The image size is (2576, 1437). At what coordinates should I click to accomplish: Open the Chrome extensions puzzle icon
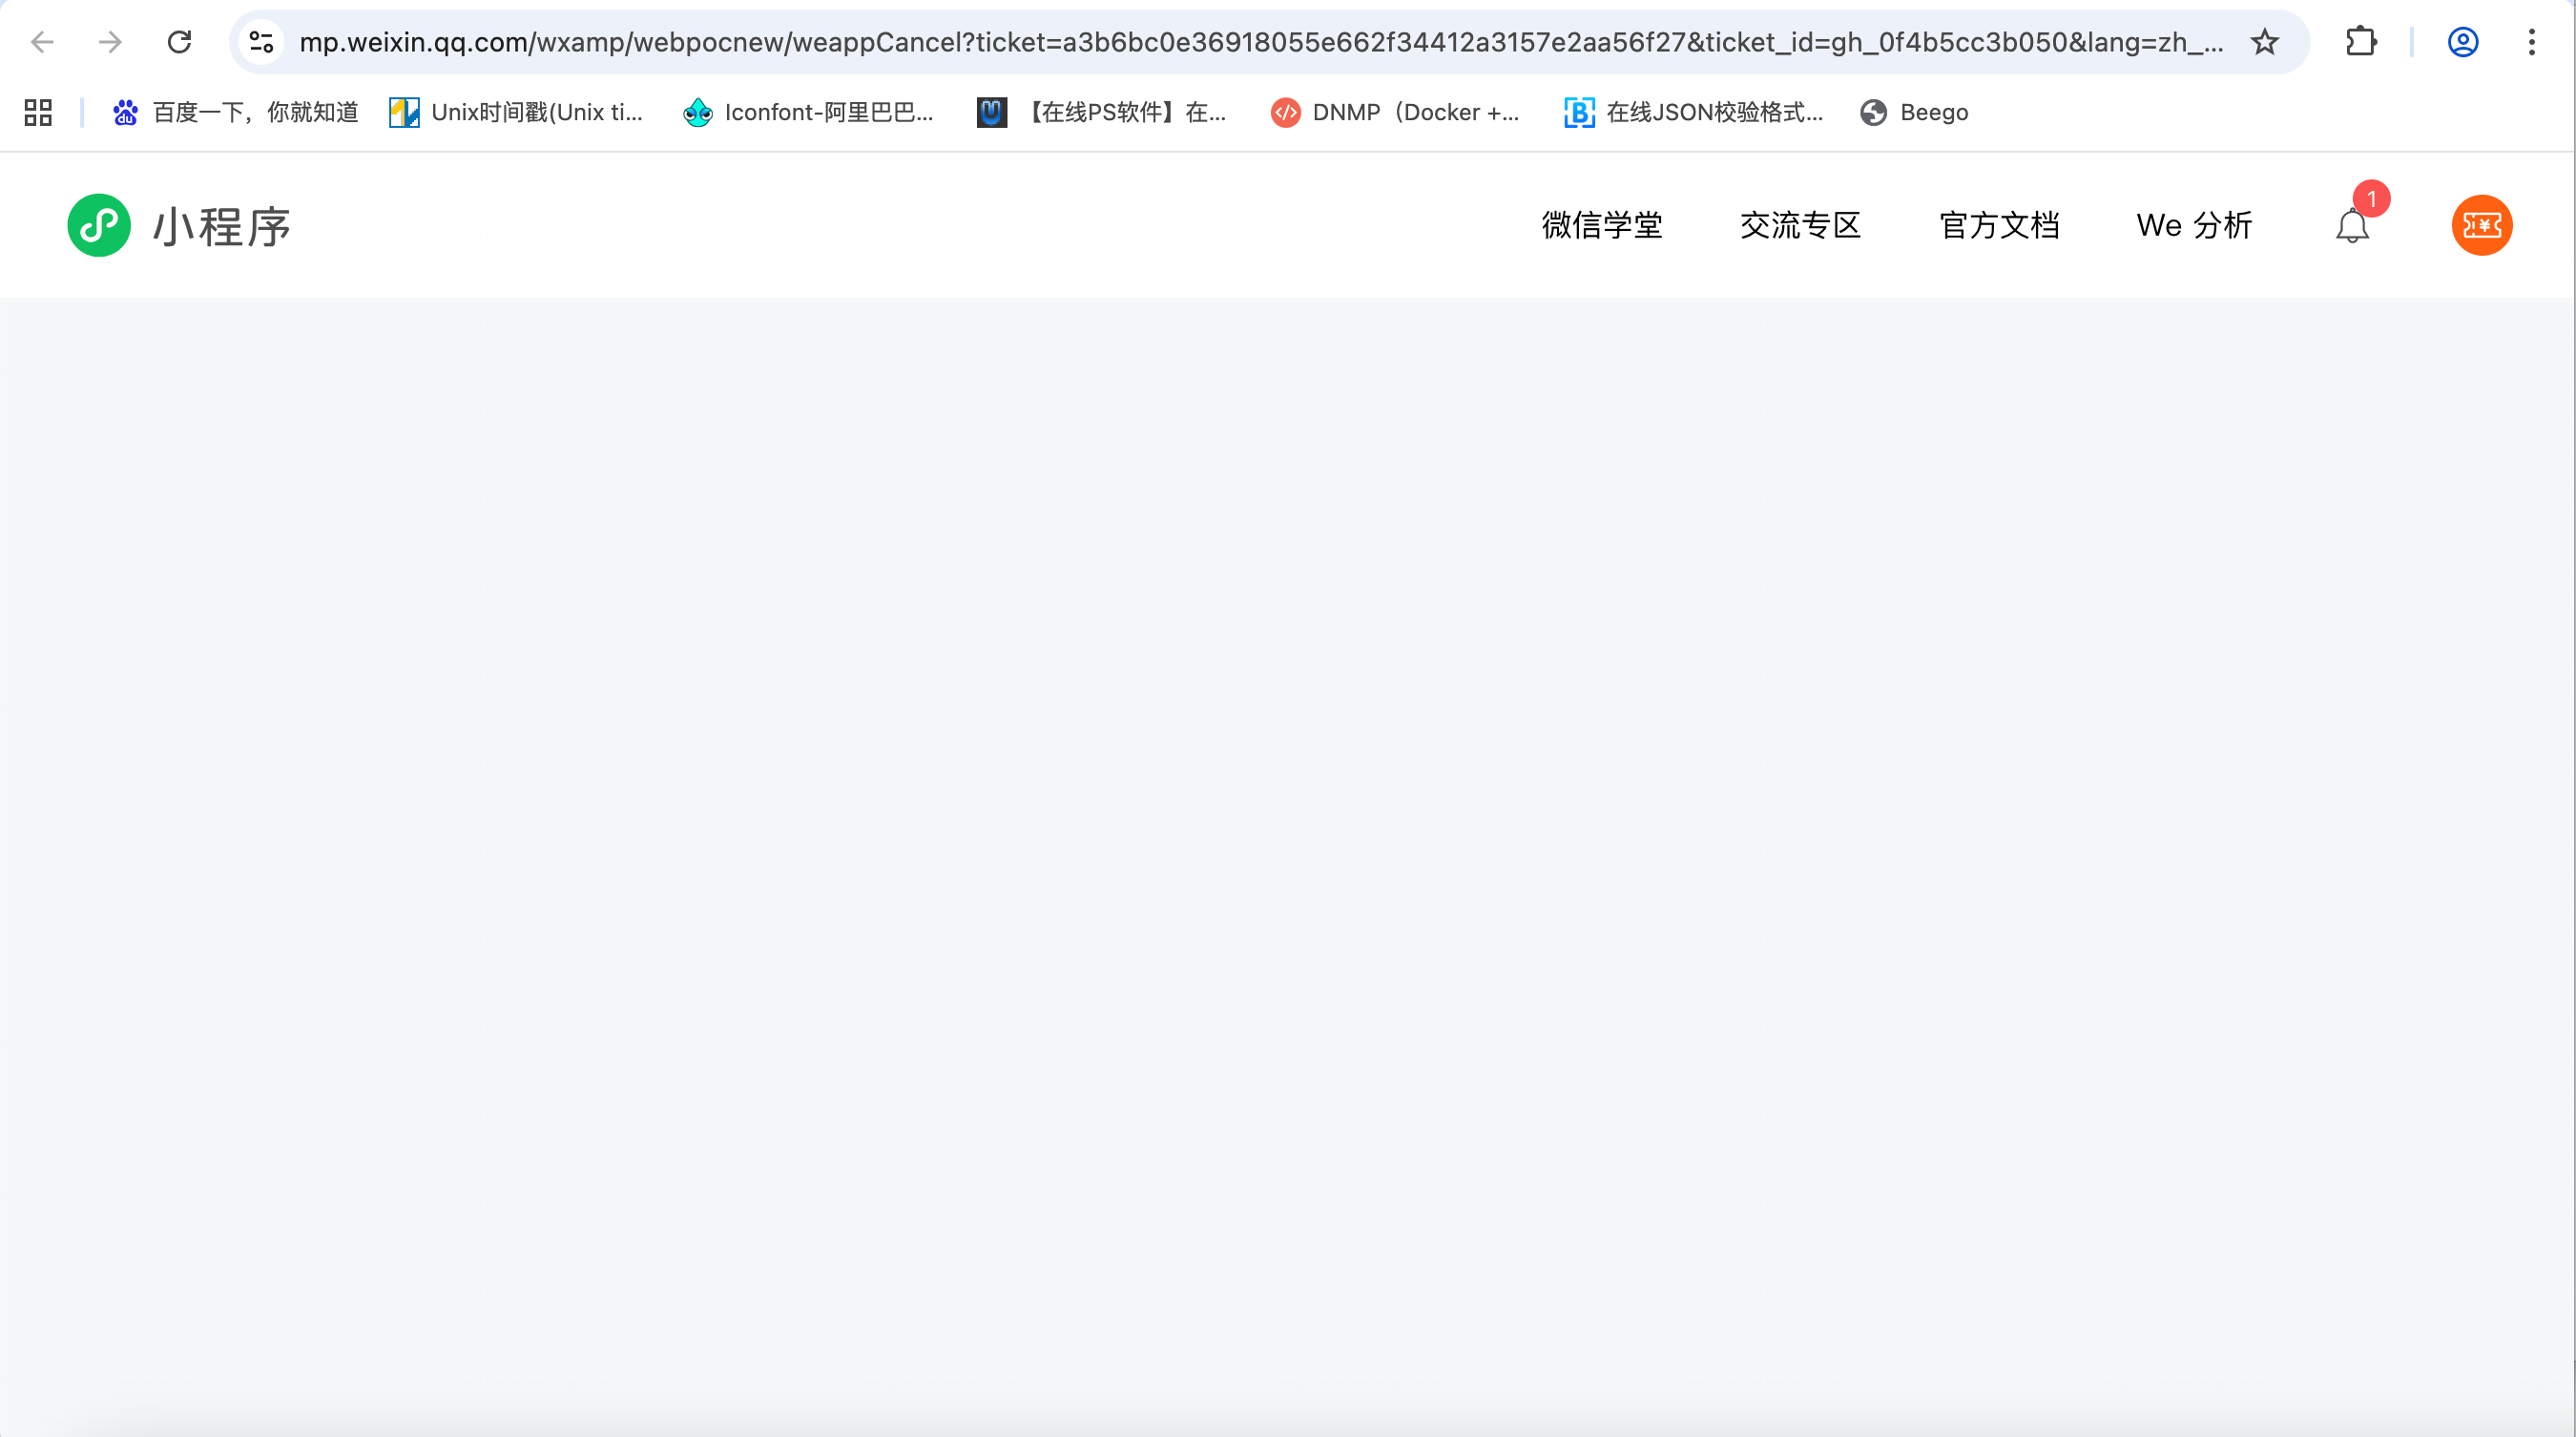point(2360,42)
